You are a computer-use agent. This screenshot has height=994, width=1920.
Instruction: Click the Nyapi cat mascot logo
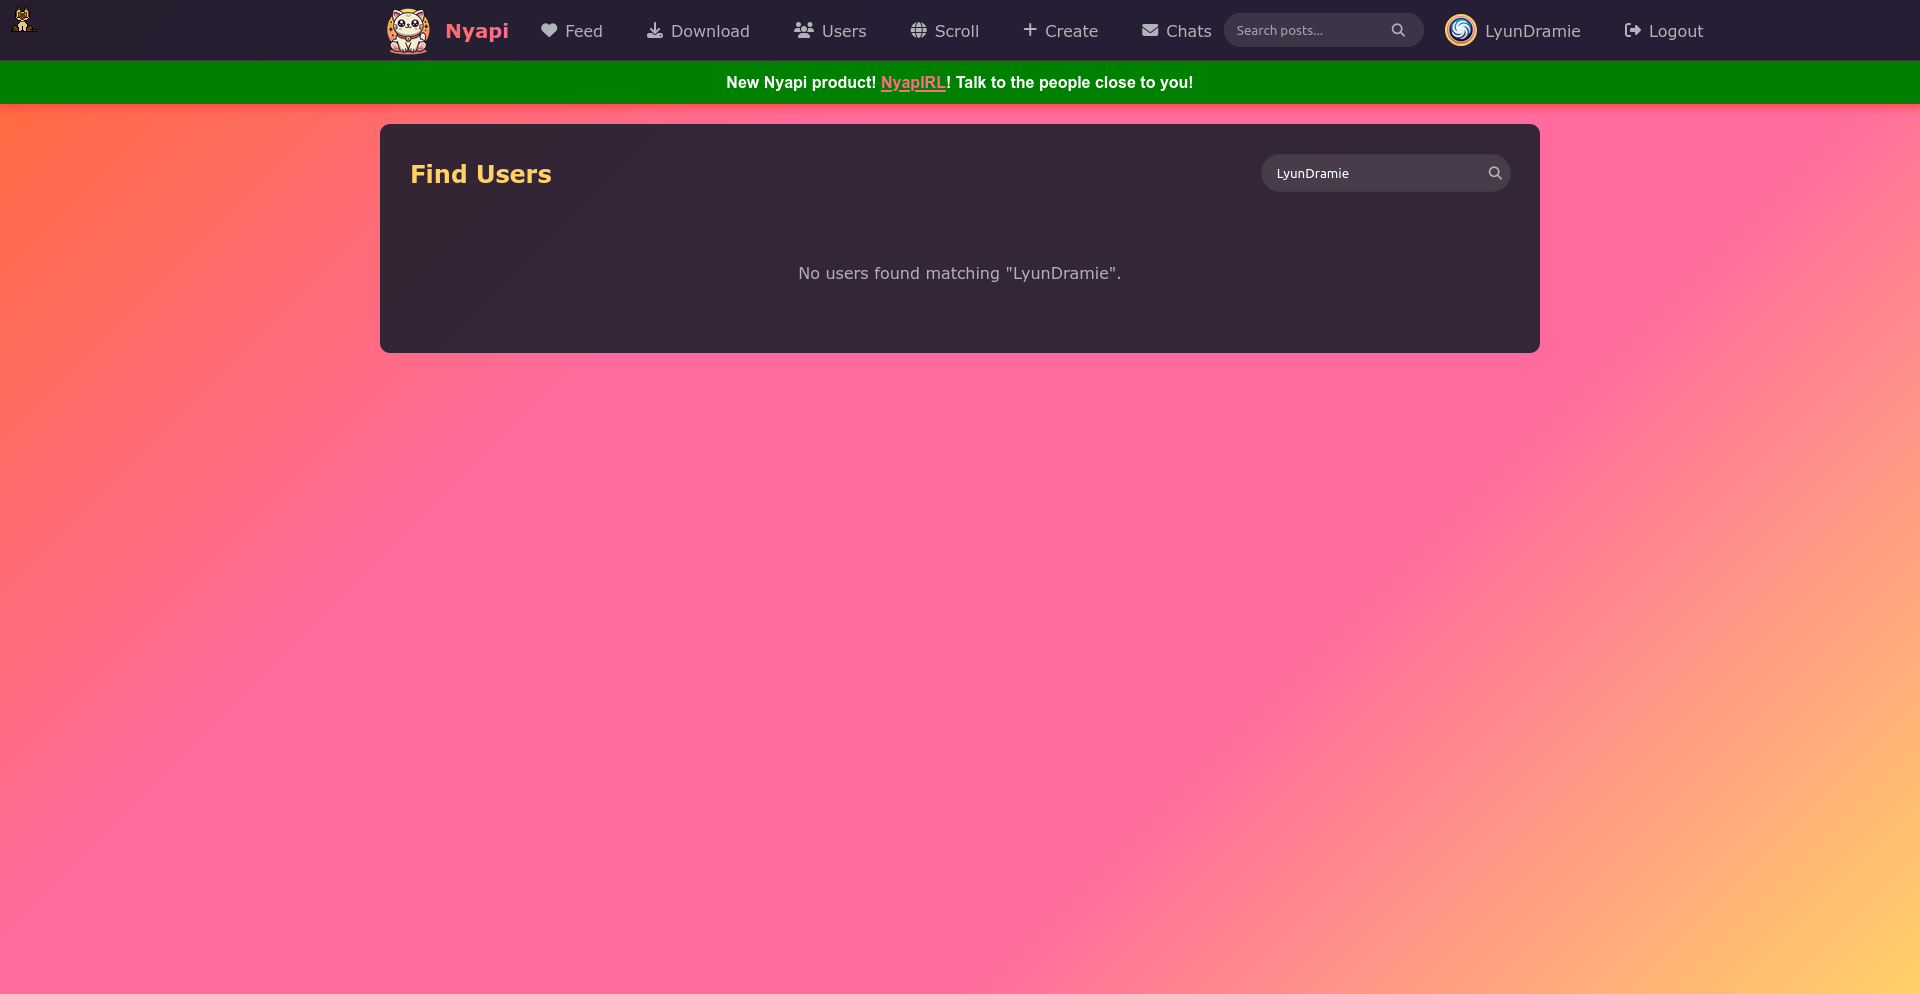[x=408, y=31]
